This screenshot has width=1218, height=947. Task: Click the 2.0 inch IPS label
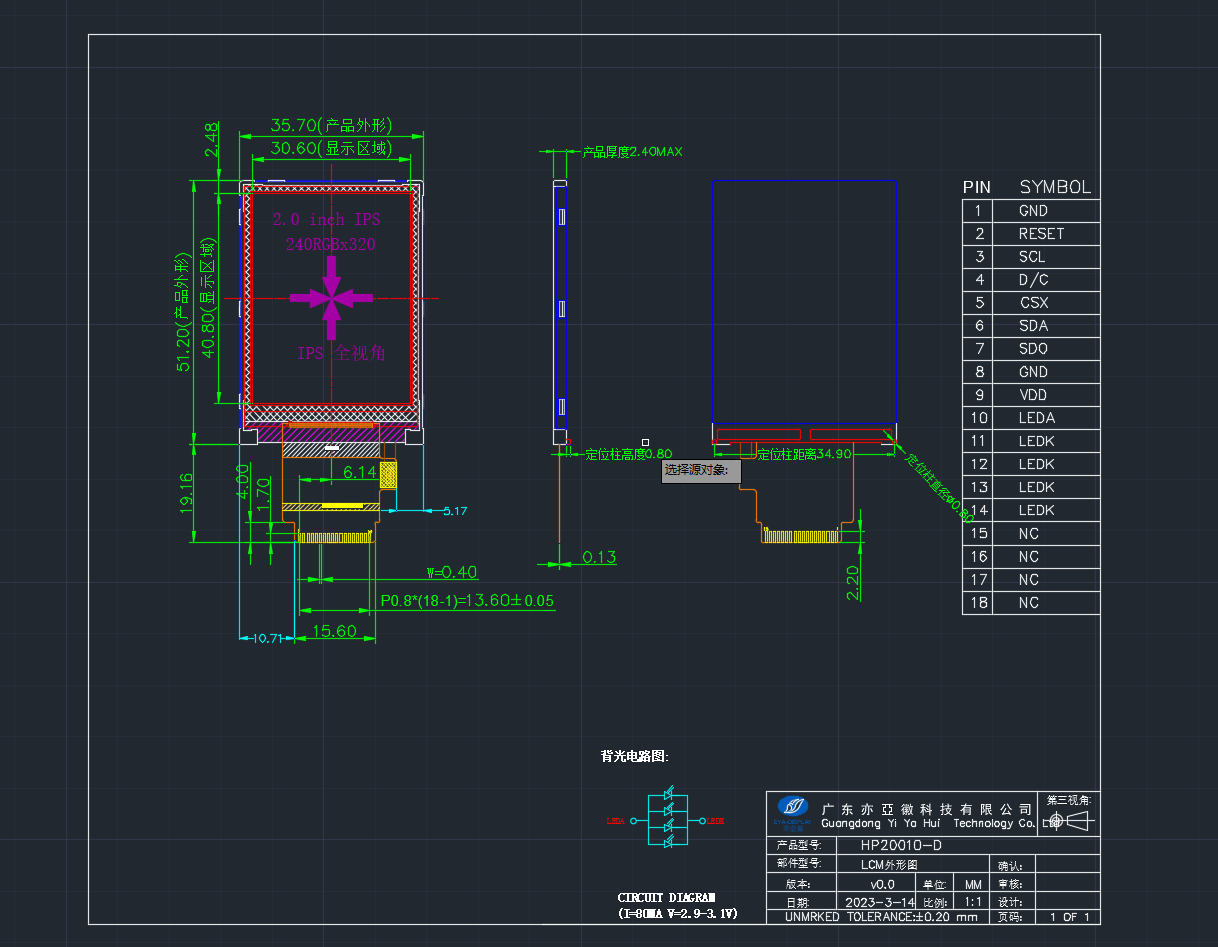pos(327,219)
